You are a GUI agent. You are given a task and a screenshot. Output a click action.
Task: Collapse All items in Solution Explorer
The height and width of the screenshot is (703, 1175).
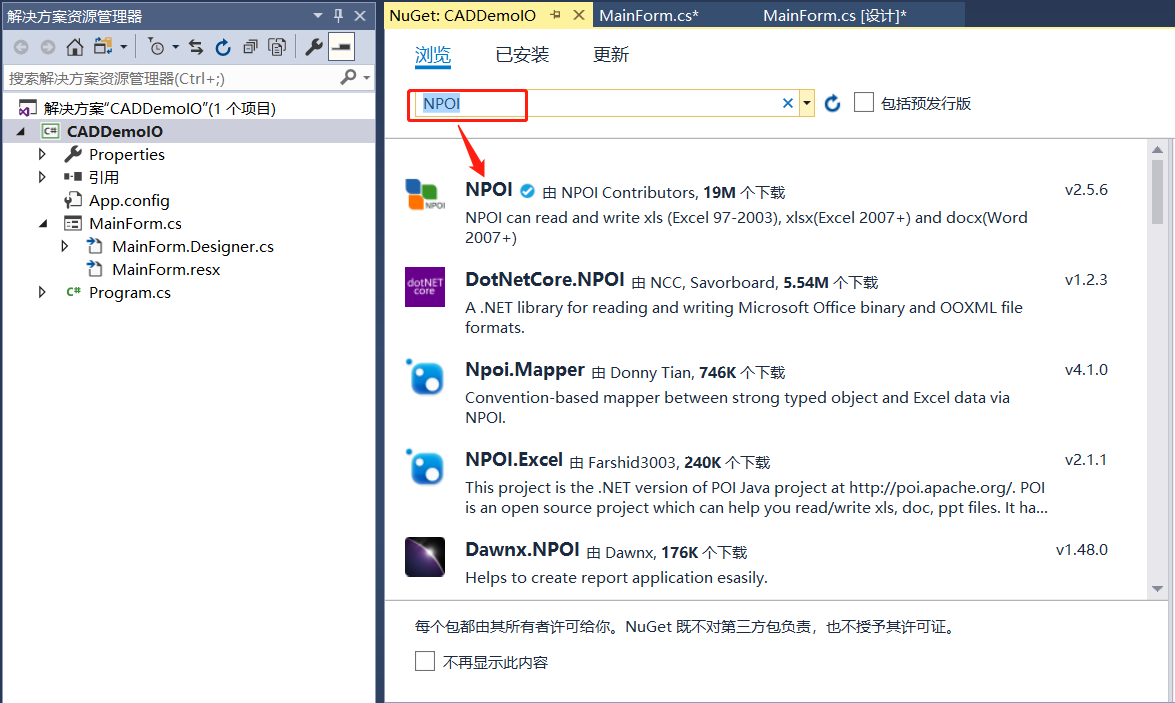(x=250, y=47)
